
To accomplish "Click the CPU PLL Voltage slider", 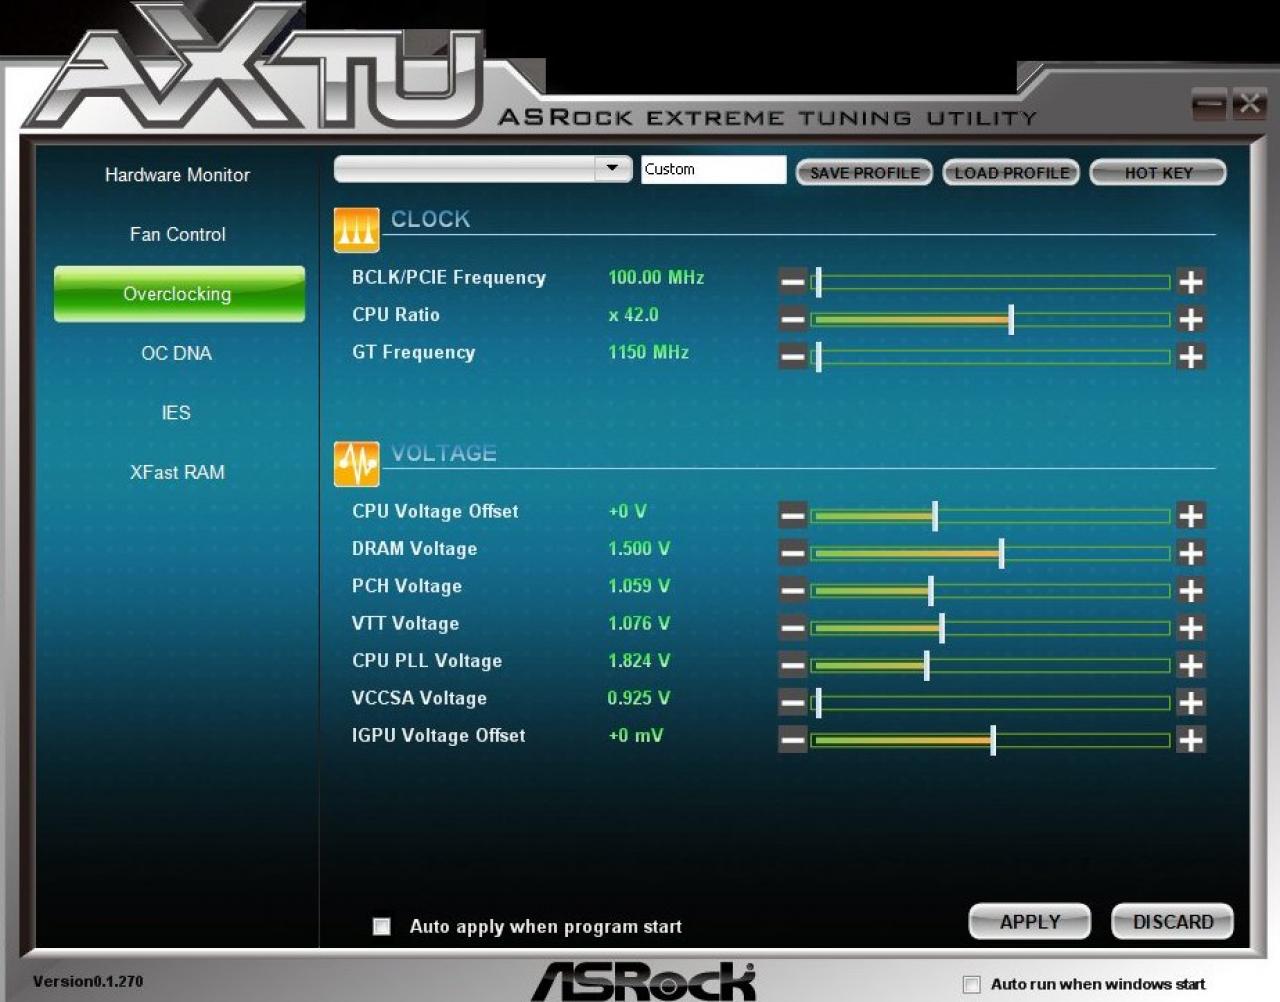I will pos(990,665).
